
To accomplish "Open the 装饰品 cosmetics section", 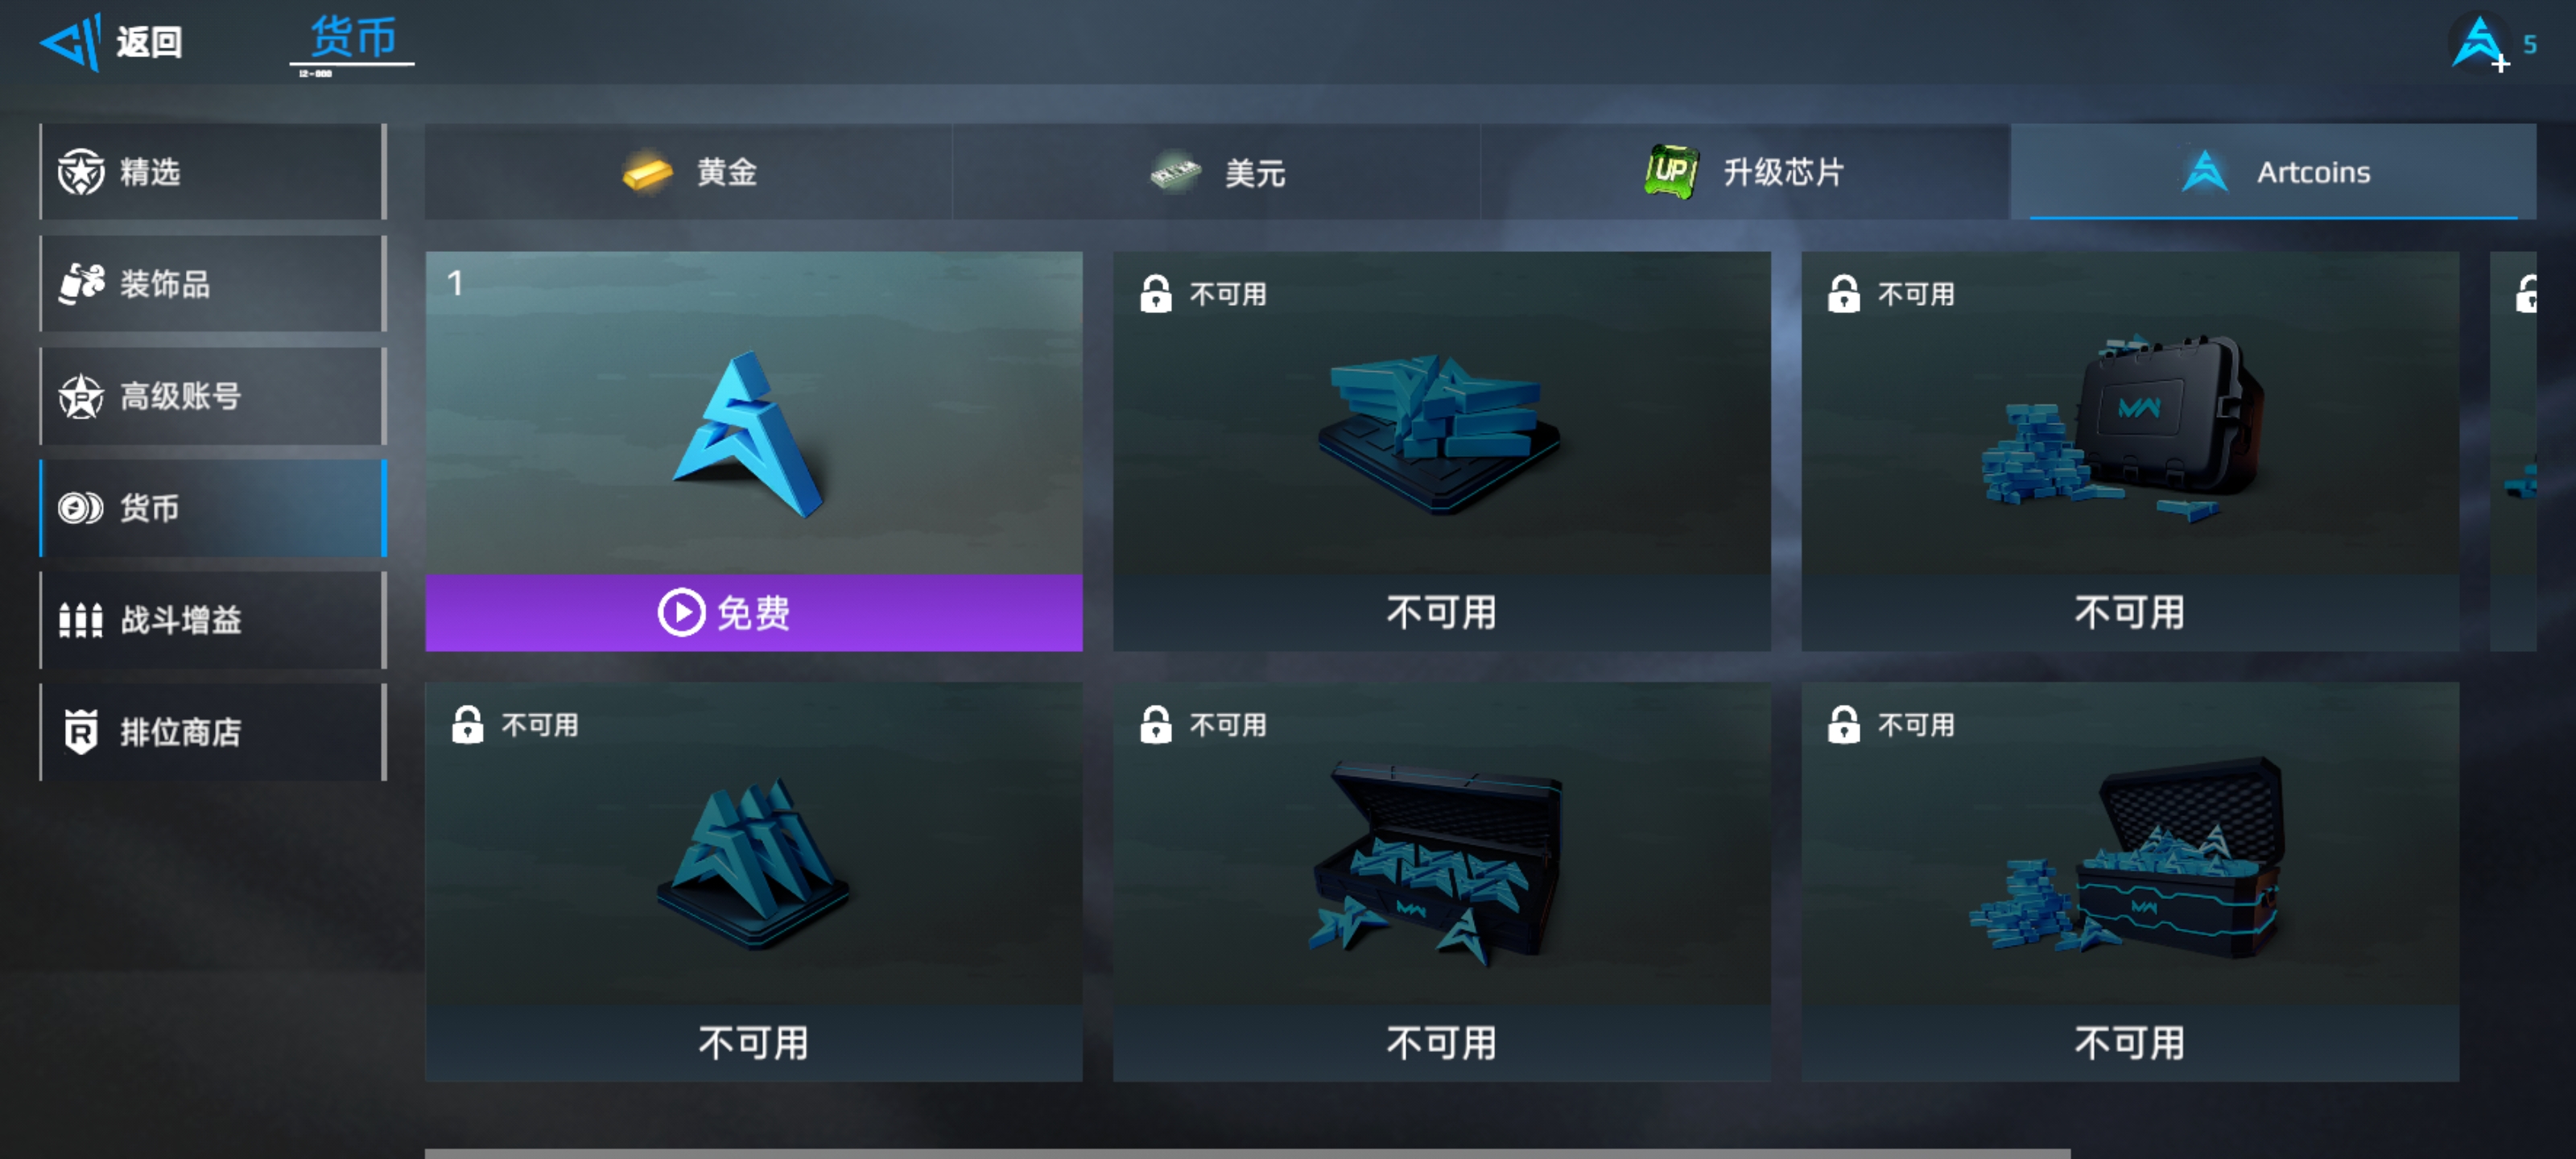I will [213, 283].
